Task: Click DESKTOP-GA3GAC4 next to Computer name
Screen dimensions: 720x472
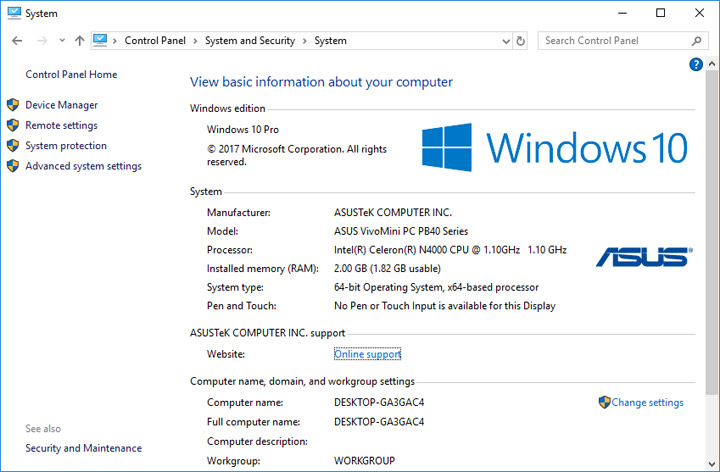Action: click(379, 402)
